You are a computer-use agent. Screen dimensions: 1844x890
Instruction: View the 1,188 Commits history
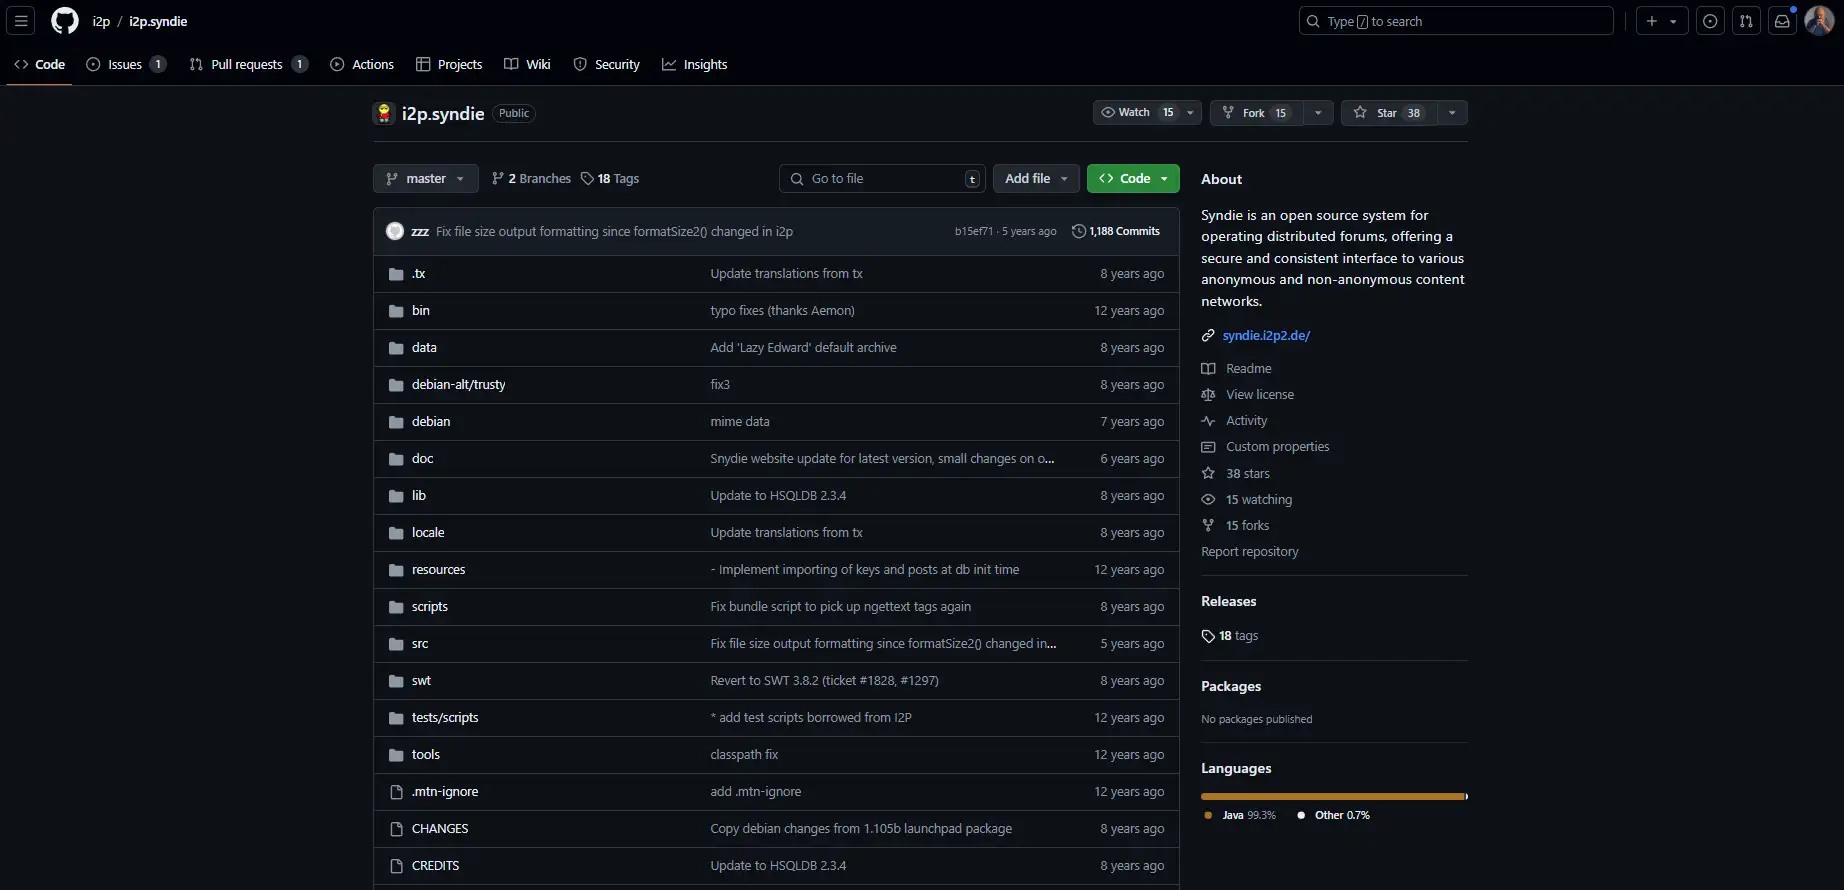pyautogui.click(x=1116, y=231)
